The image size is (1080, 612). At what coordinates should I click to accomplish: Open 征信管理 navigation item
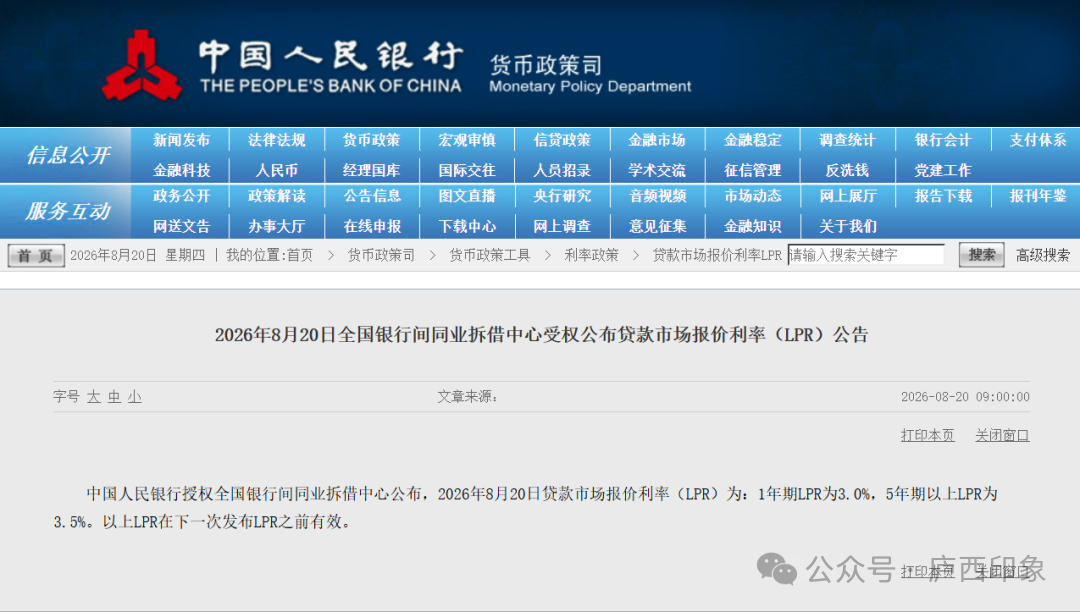[753, 170]
